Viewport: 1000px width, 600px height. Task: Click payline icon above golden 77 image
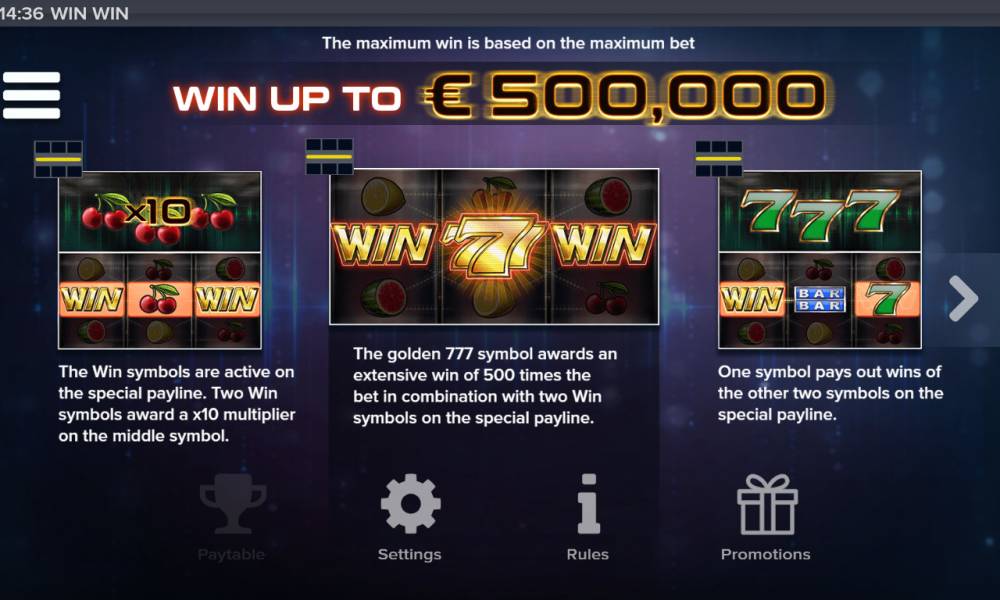click(329, 156)
